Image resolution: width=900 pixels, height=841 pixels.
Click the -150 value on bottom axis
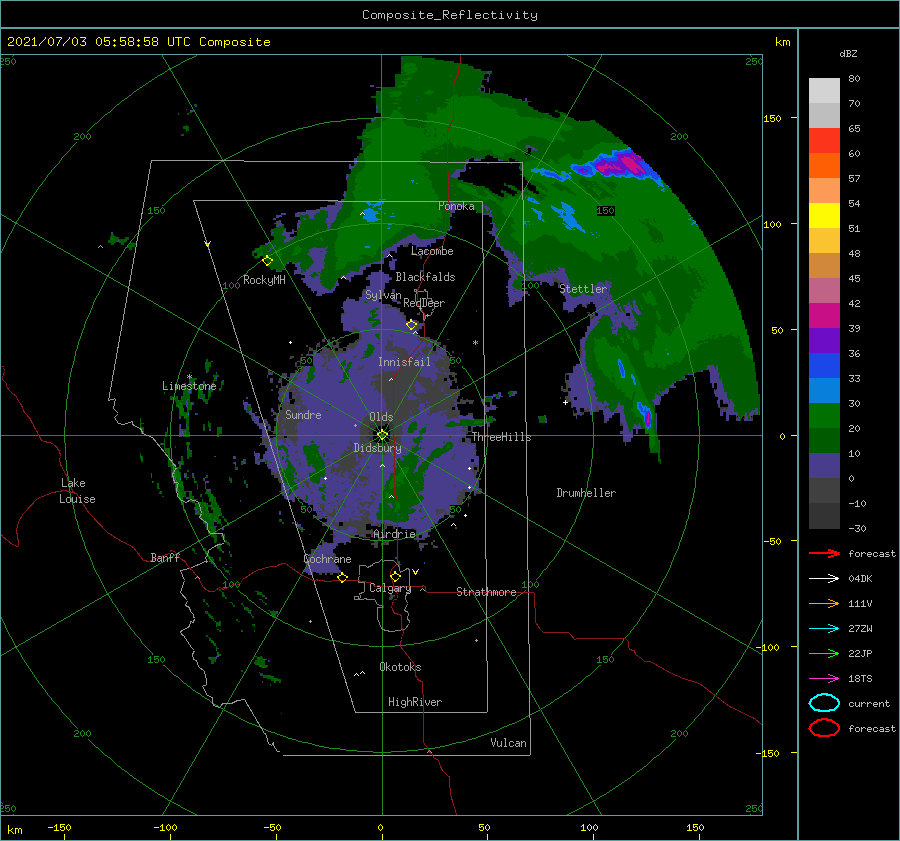pyautogui.click(x=59, y=827)
